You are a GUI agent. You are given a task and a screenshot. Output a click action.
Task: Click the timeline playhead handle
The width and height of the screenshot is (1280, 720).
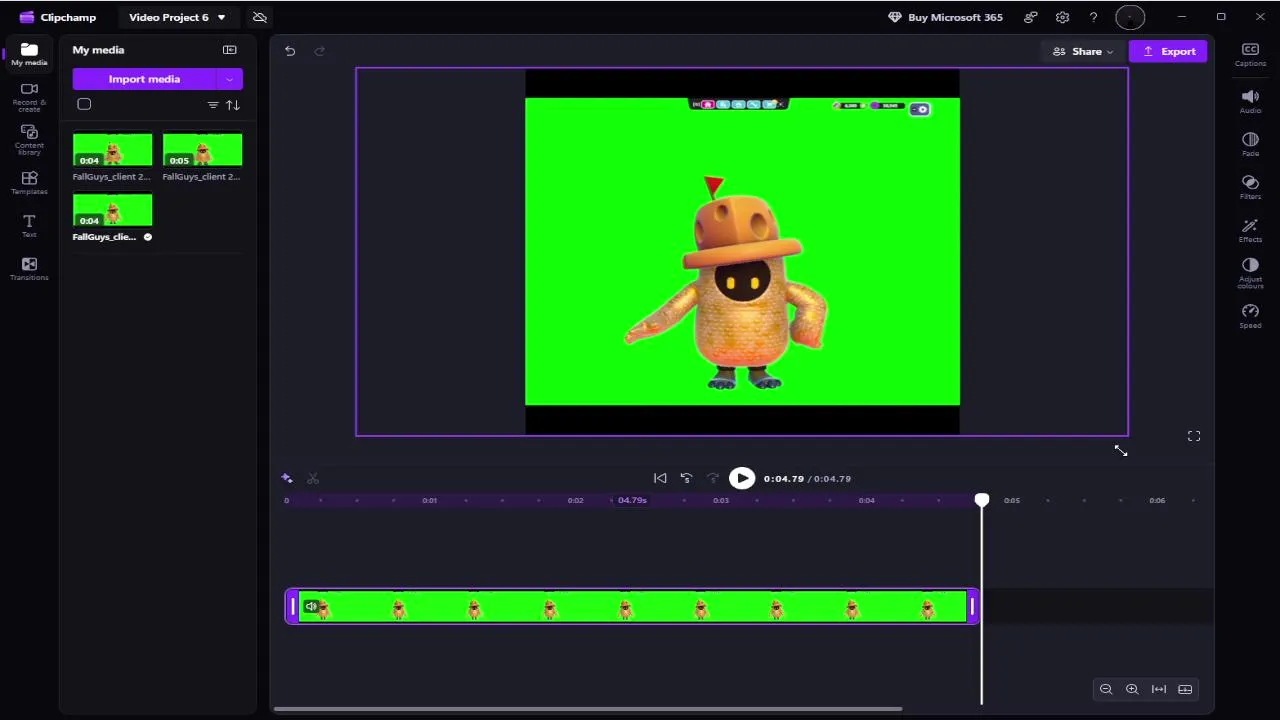(982, 500)
